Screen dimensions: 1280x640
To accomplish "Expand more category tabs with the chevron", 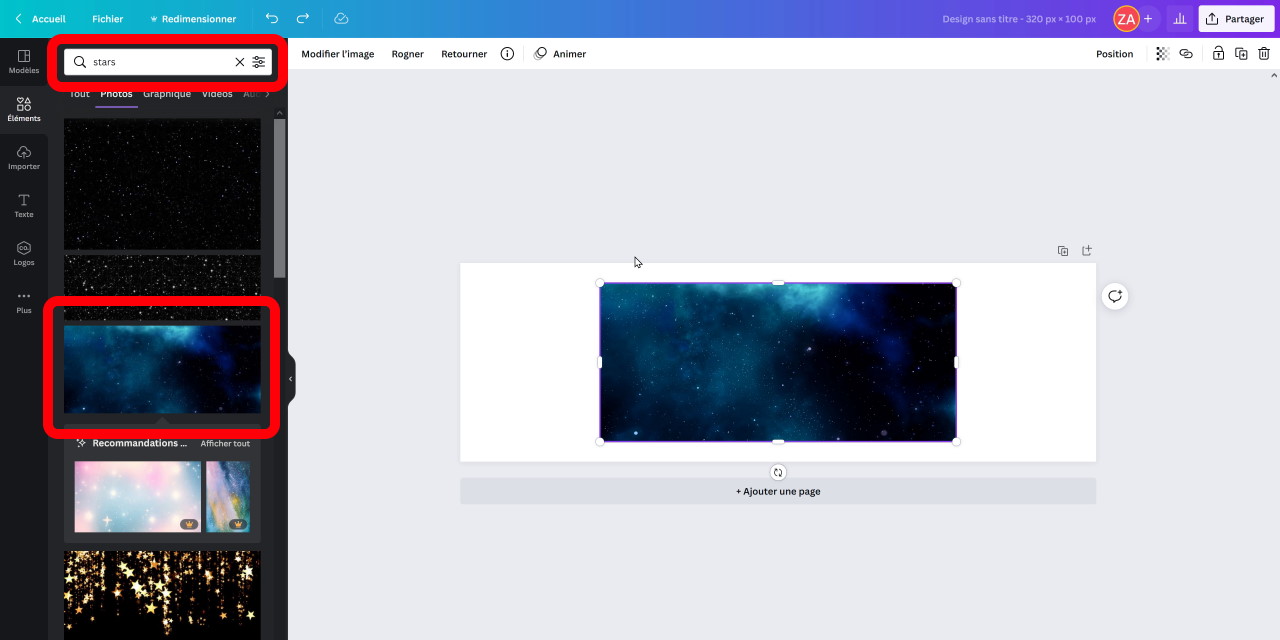I will pyautogui.click(x=267, y=94).
